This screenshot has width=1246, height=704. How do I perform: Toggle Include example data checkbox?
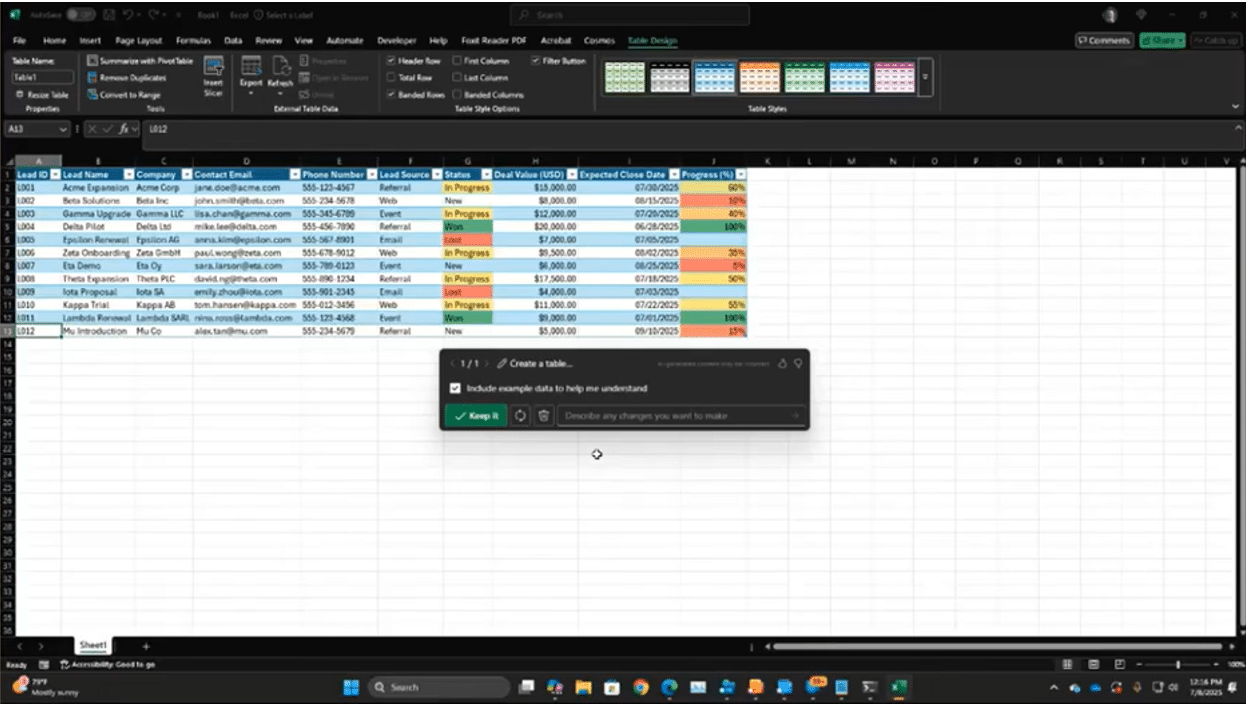click(x=455, y=388)
